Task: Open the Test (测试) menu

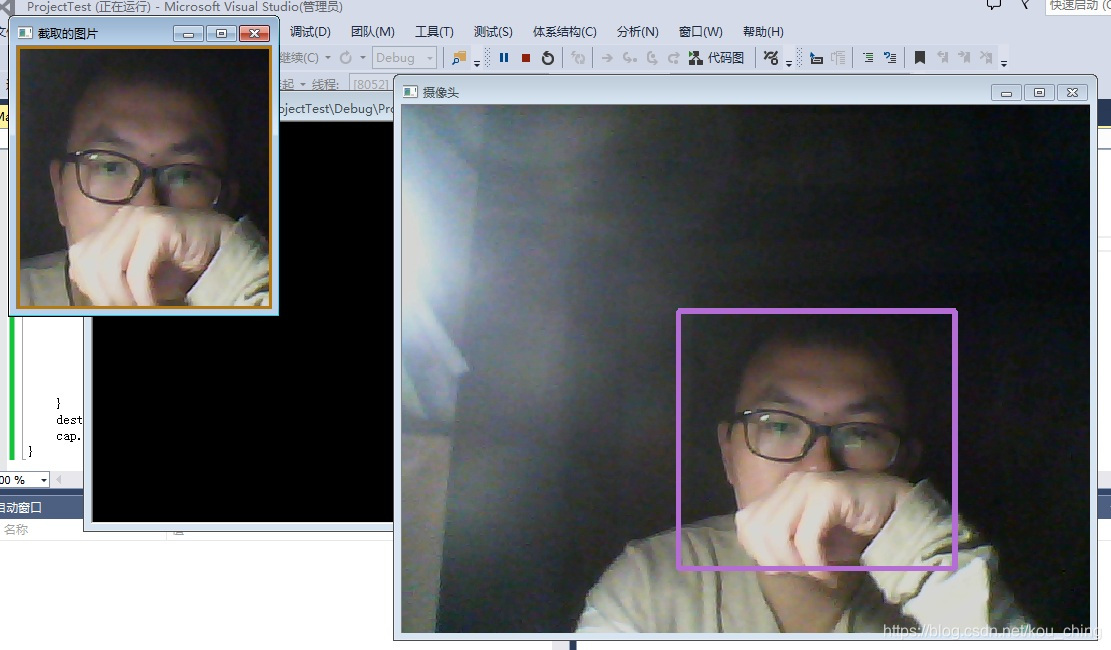Action: point(493,32)
